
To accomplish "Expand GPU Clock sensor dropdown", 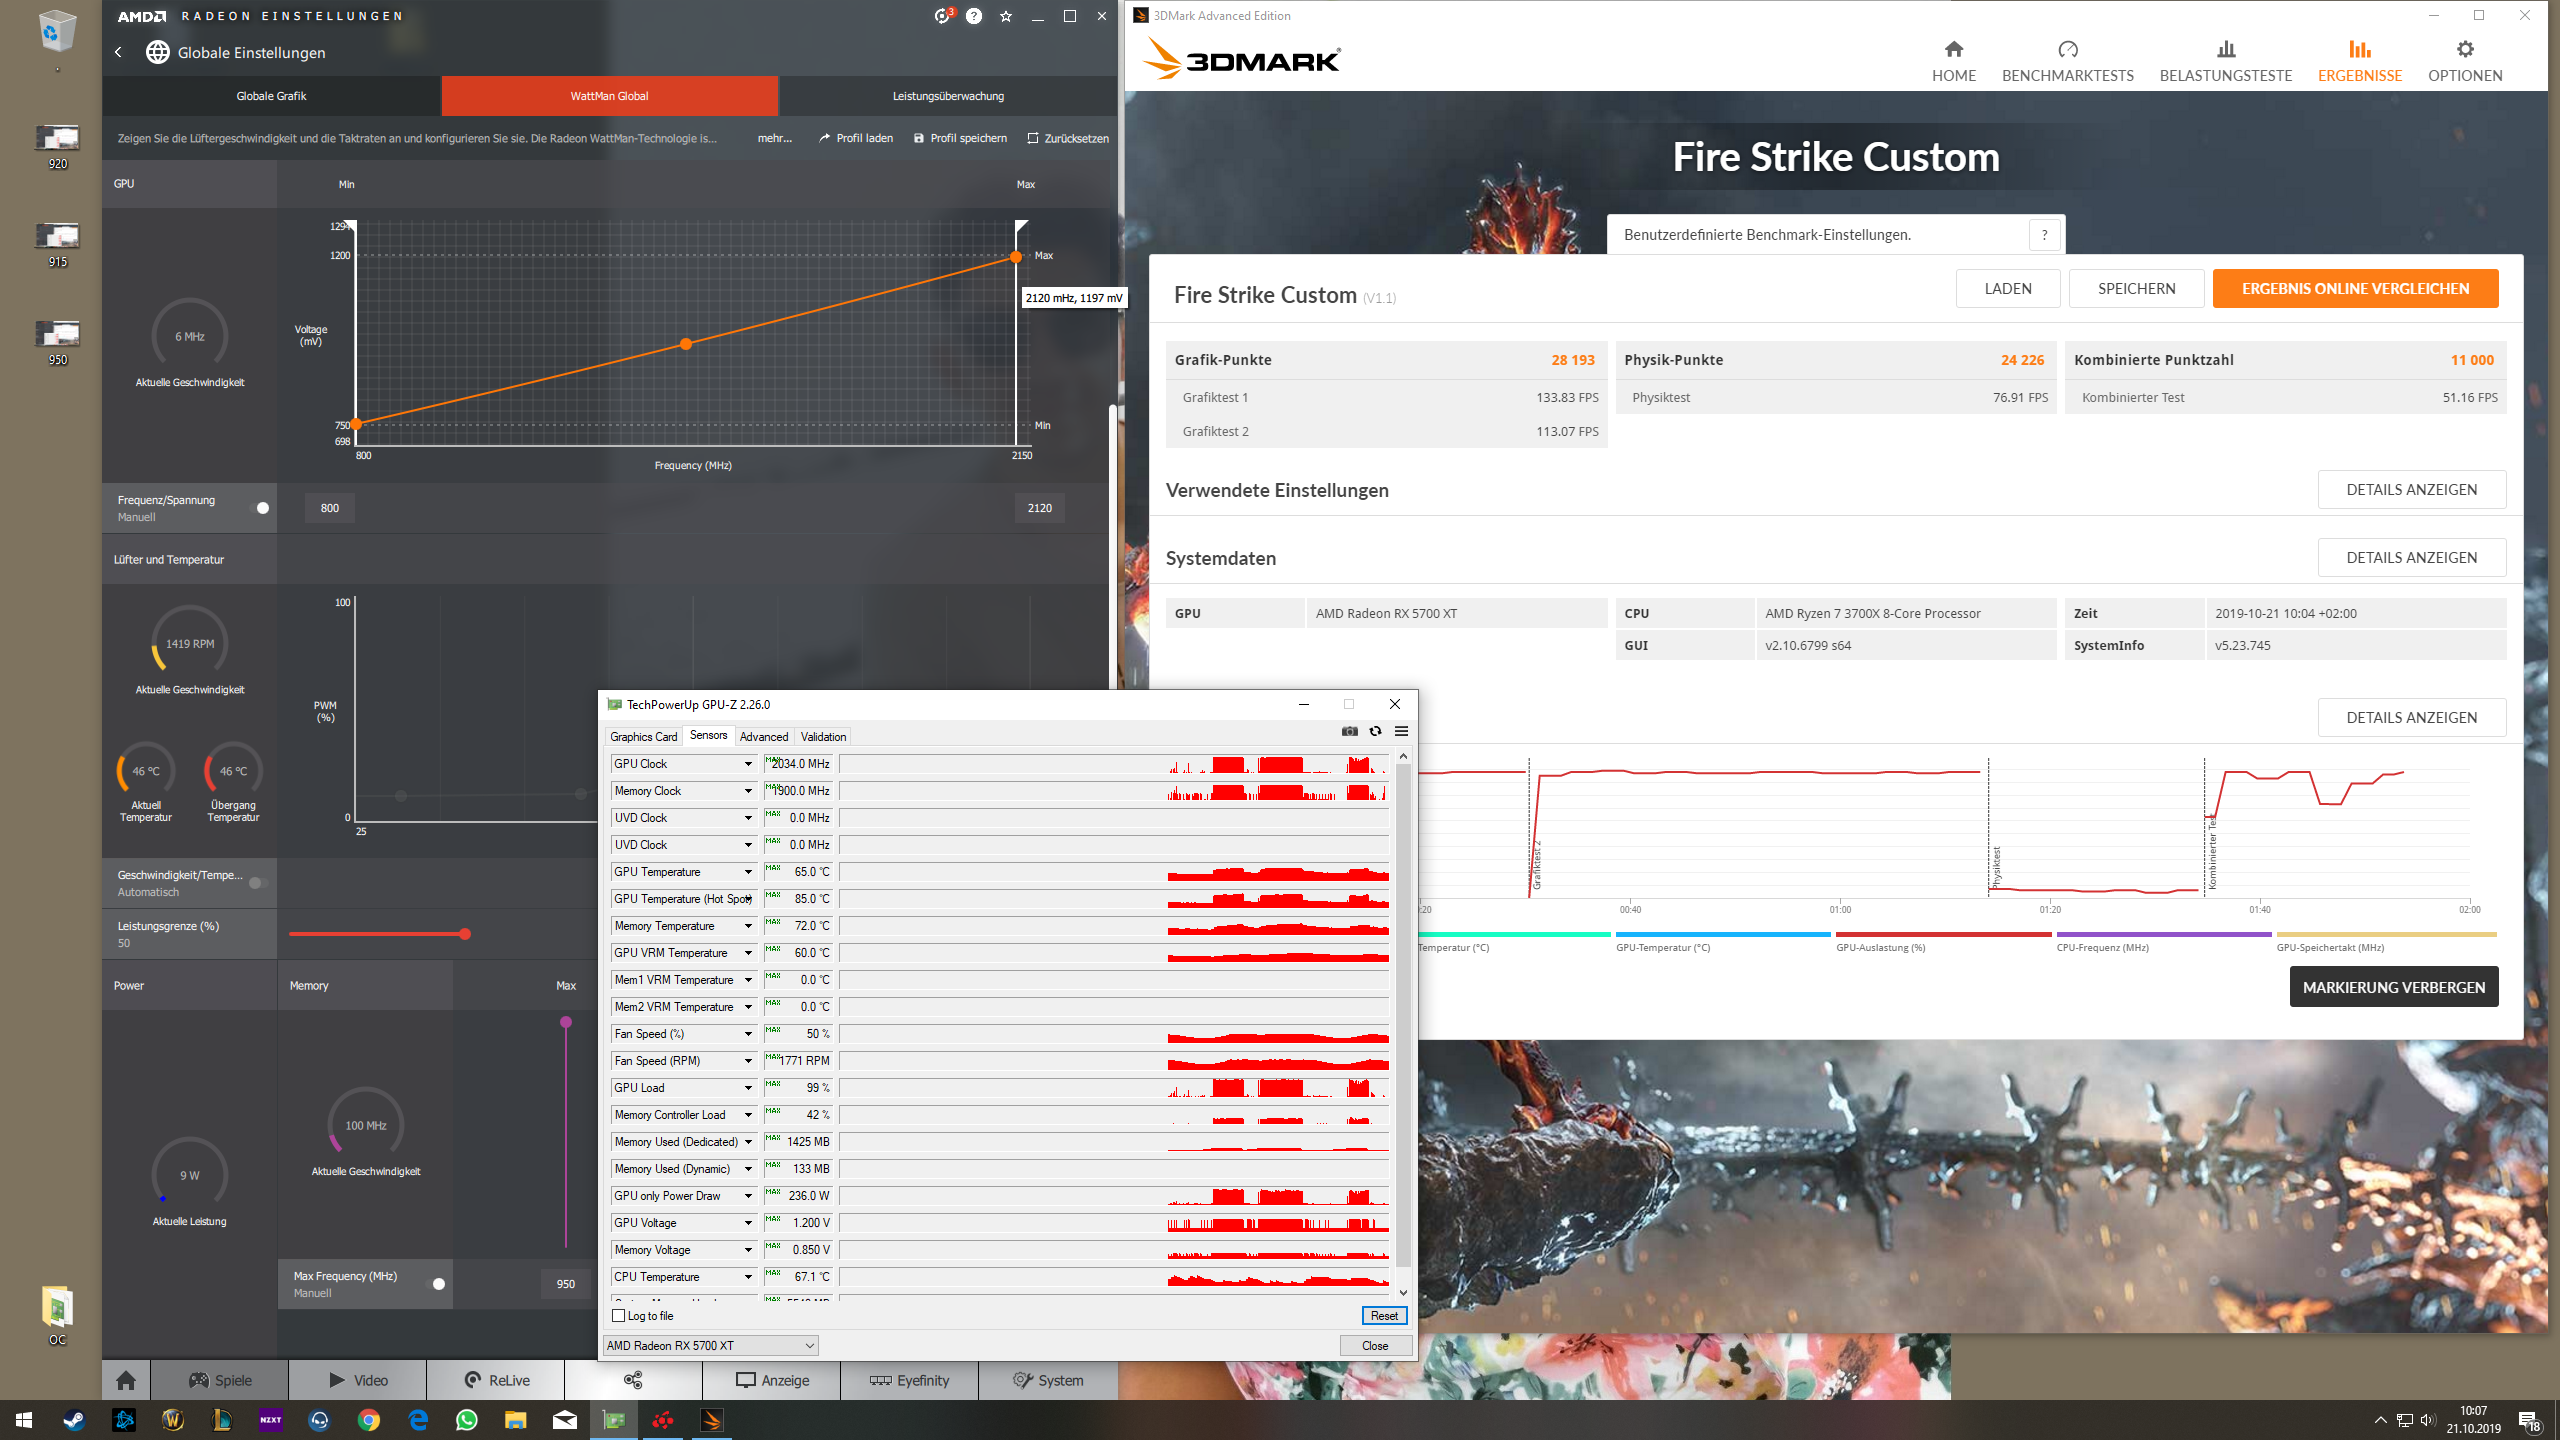I will tap(747, 764).
